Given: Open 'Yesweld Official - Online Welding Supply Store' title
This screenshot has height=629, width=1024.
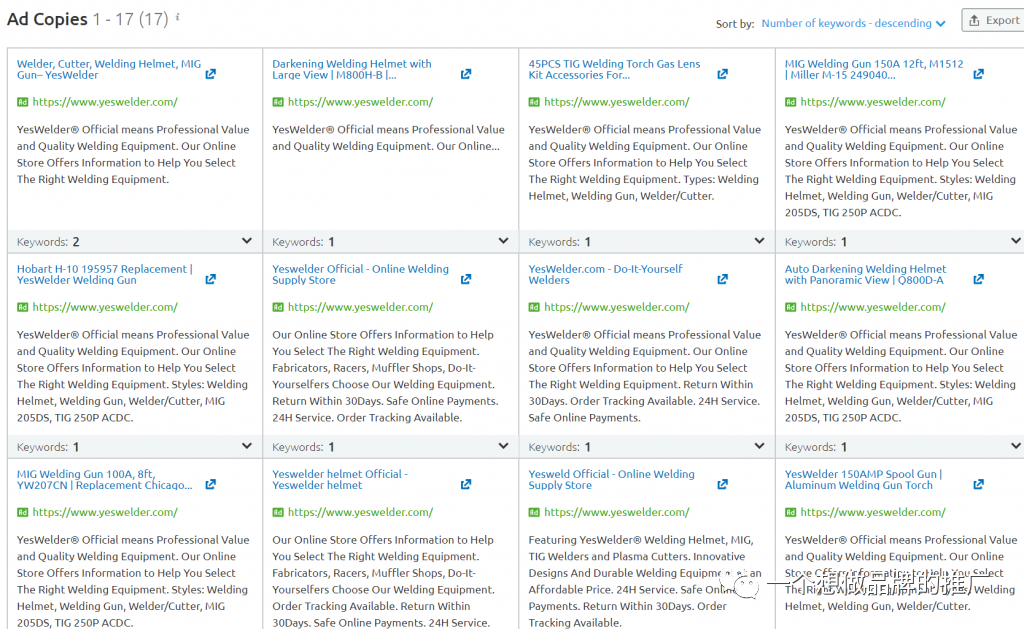Looking at the screenshot, I should (611, 479).
